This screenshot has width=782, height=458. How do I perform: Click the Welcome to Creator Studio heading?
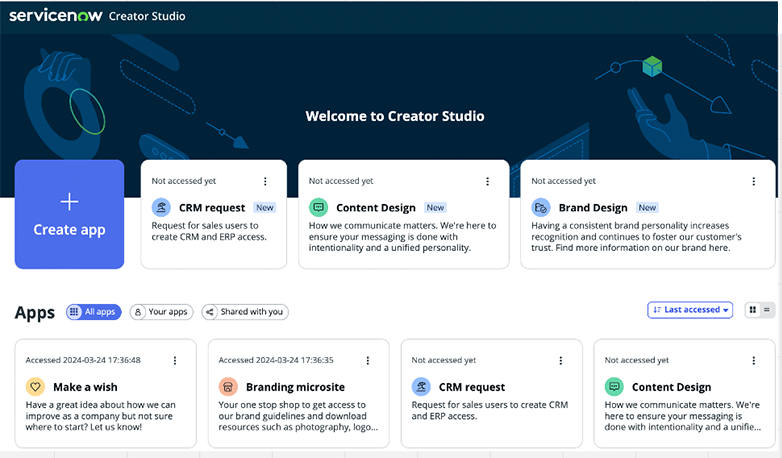click(x=394, y=116)
